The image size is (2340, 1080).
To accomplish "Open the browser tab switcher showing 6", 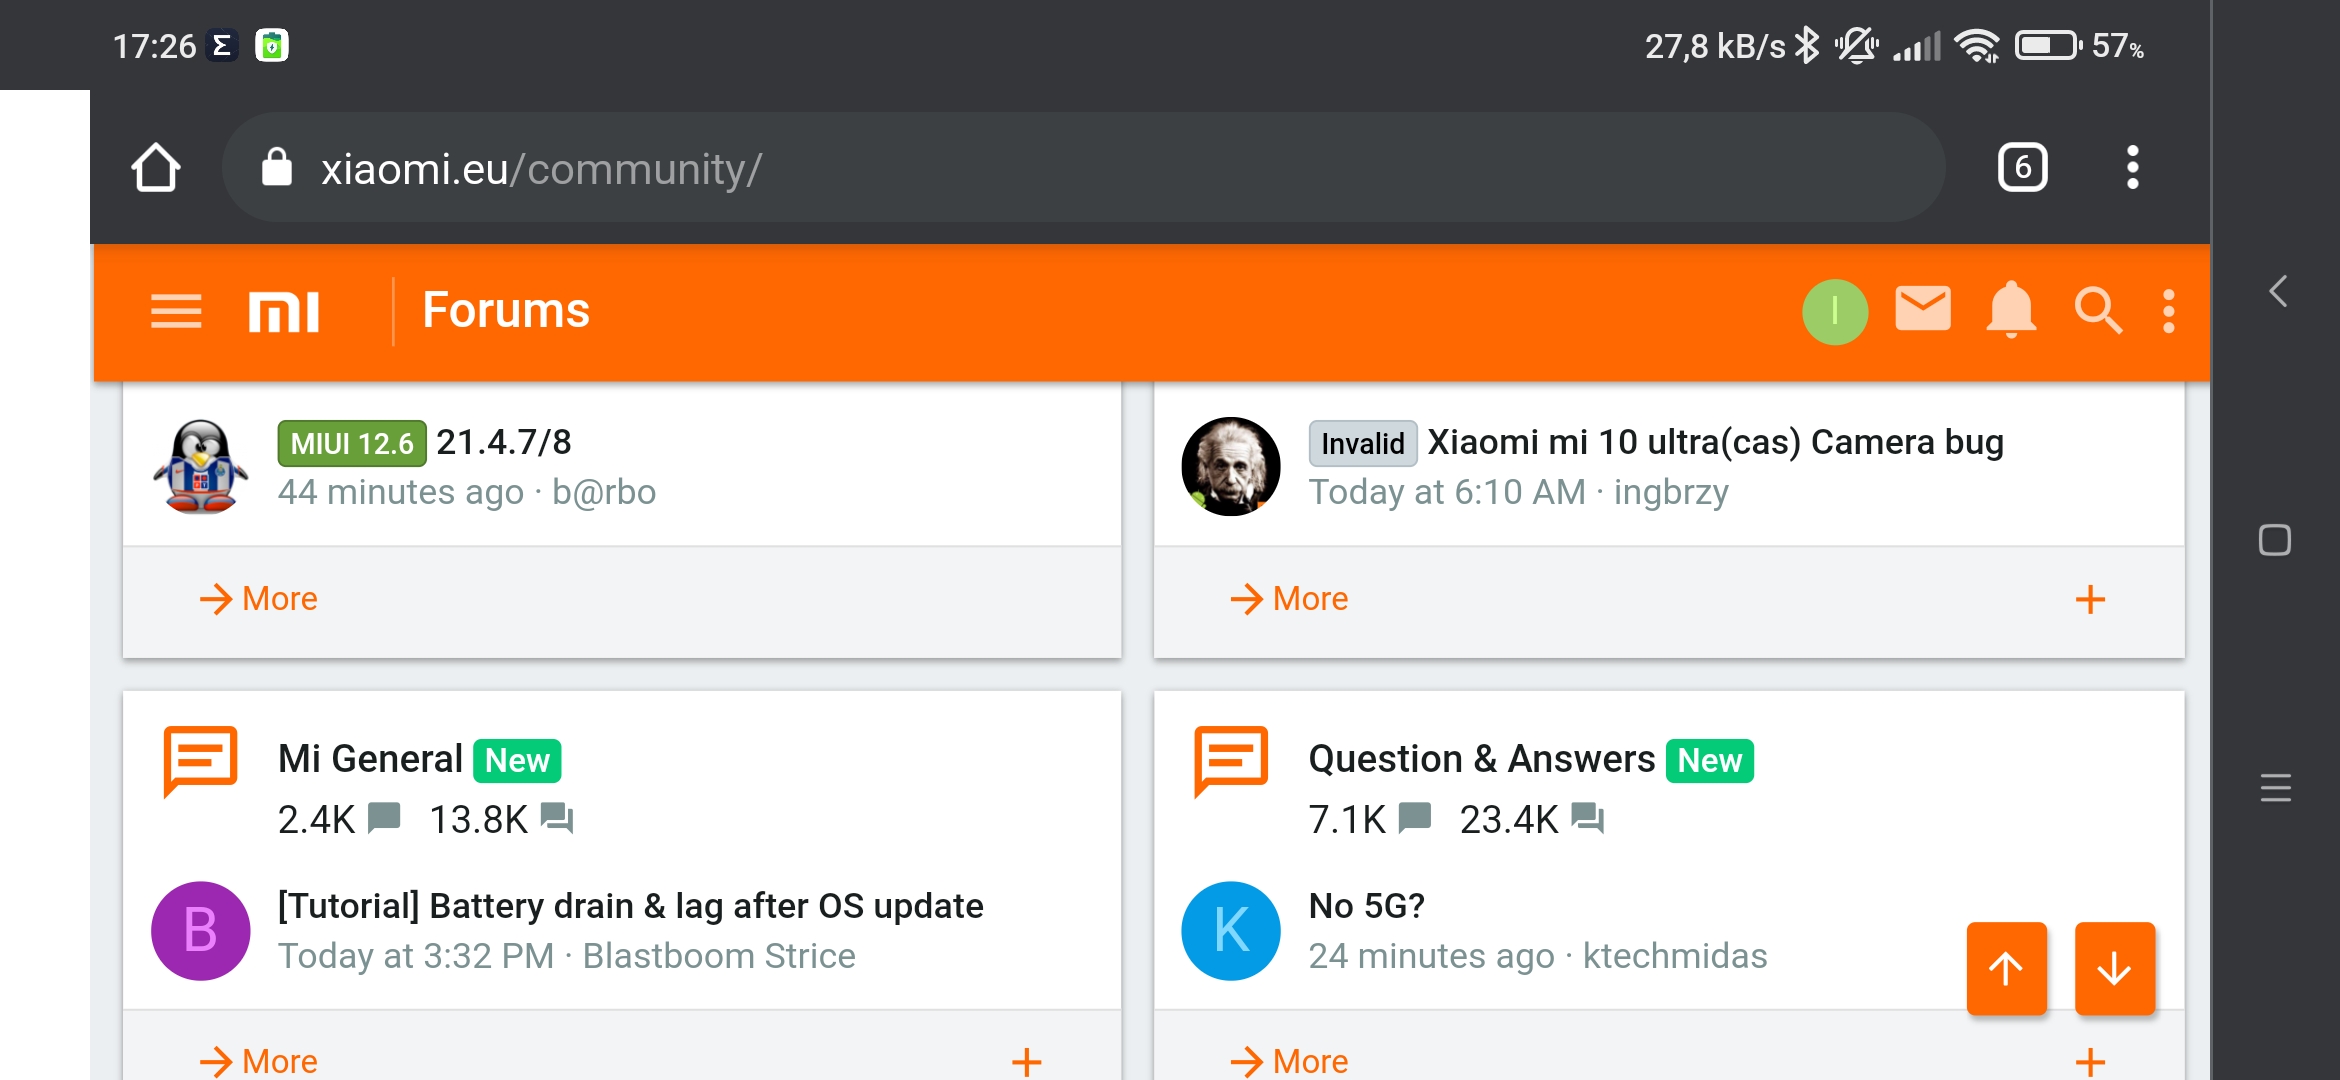I will [x=2022, y=167].
